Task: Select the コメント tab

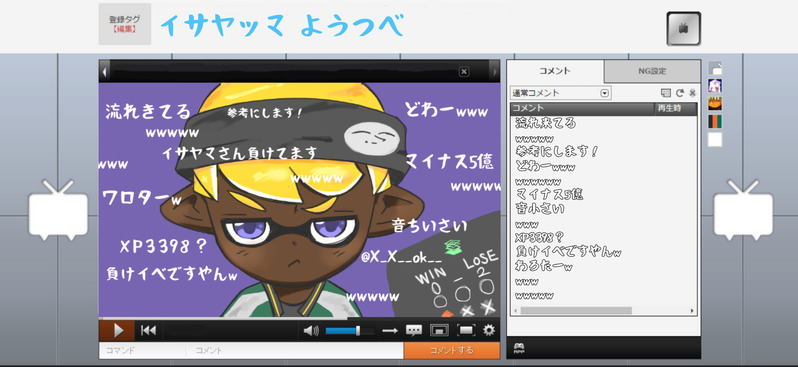Action: (x=555, y=71)
